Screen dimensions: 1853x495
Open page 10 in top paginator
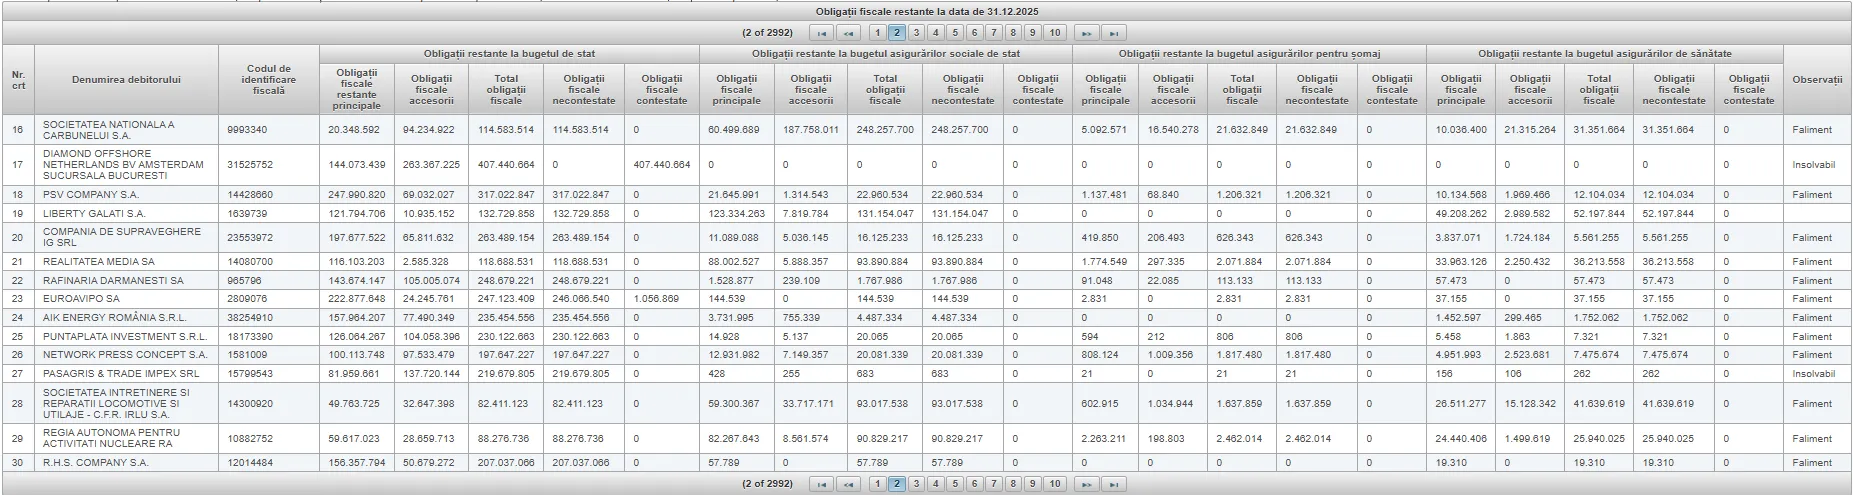[x=1054, y=33]
